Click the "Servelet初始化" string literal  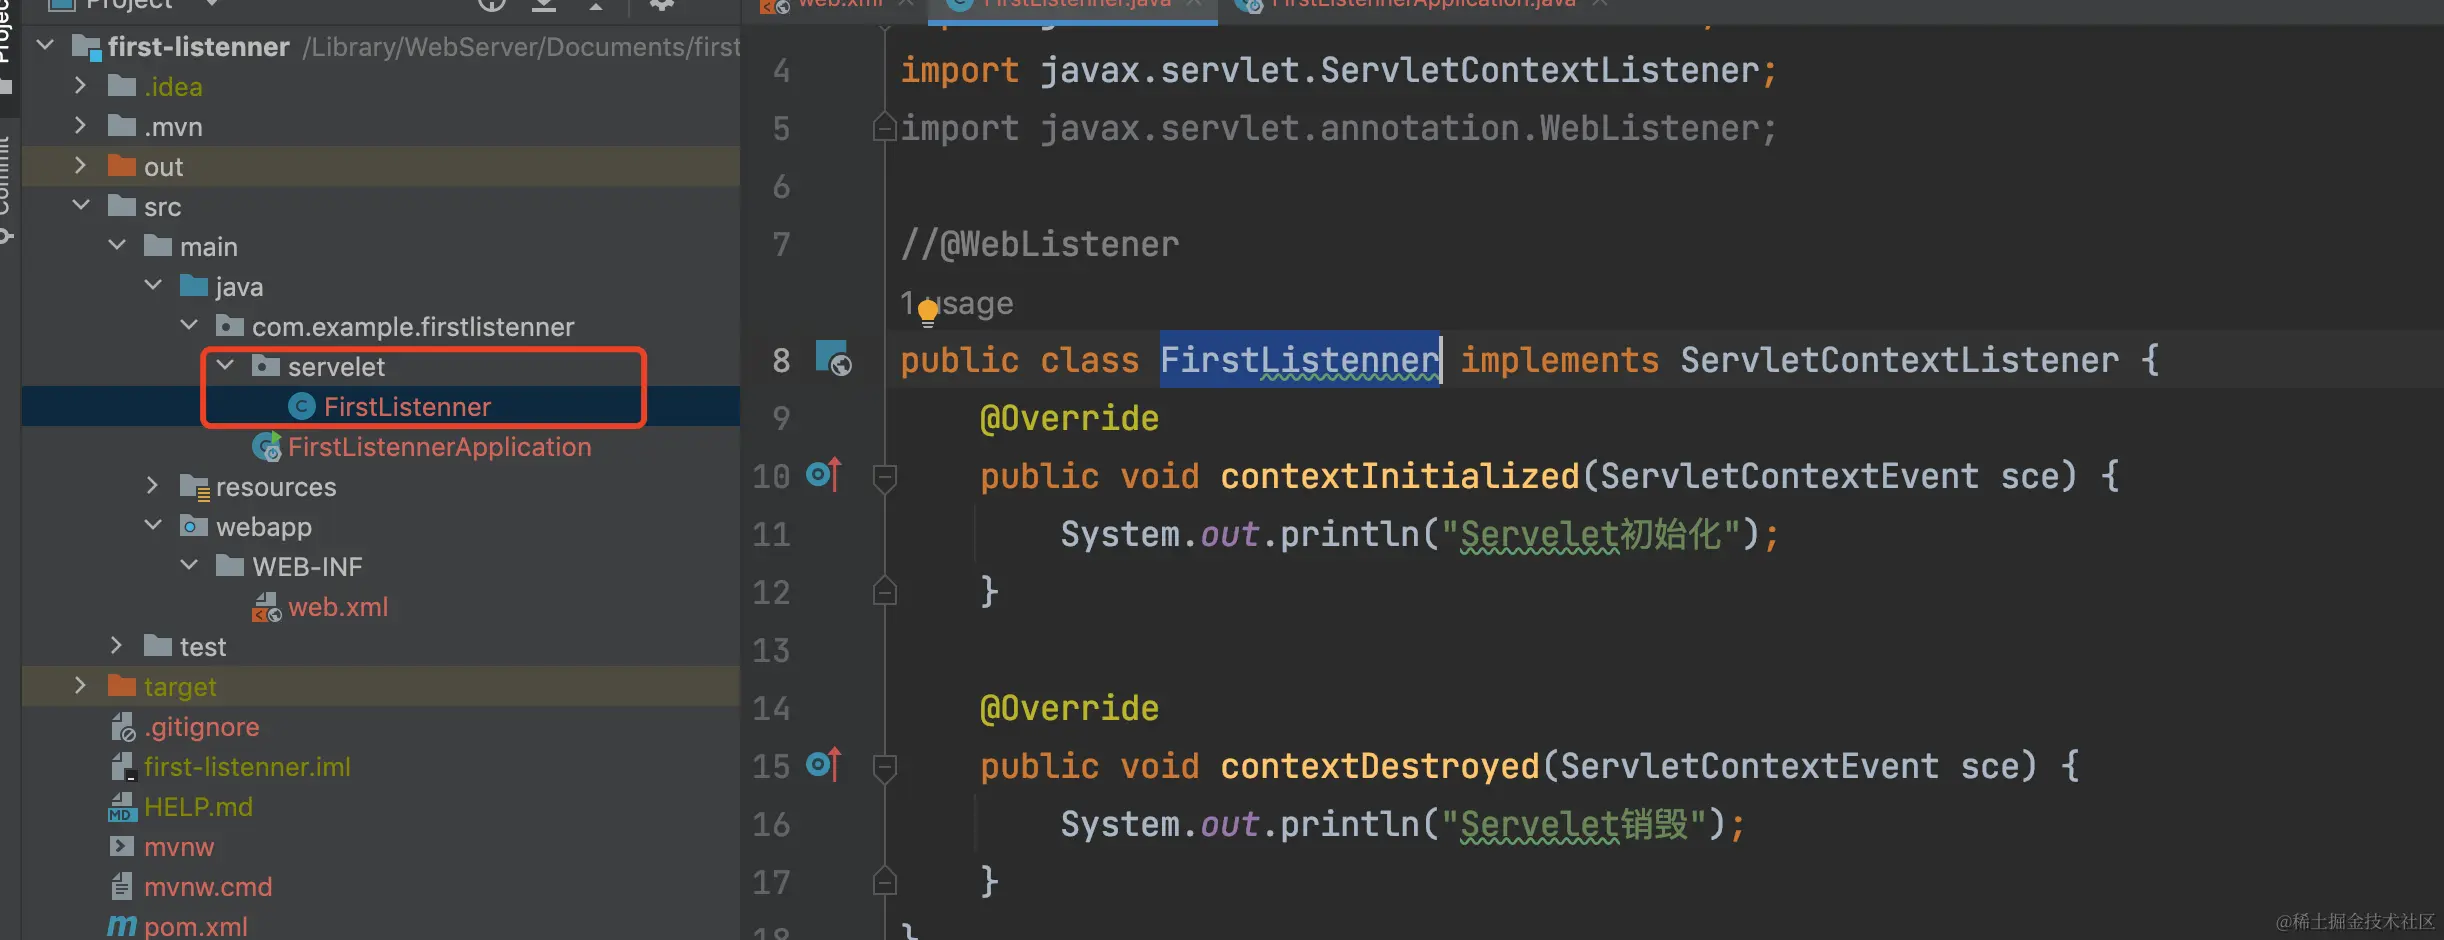tap(1590, 534)
